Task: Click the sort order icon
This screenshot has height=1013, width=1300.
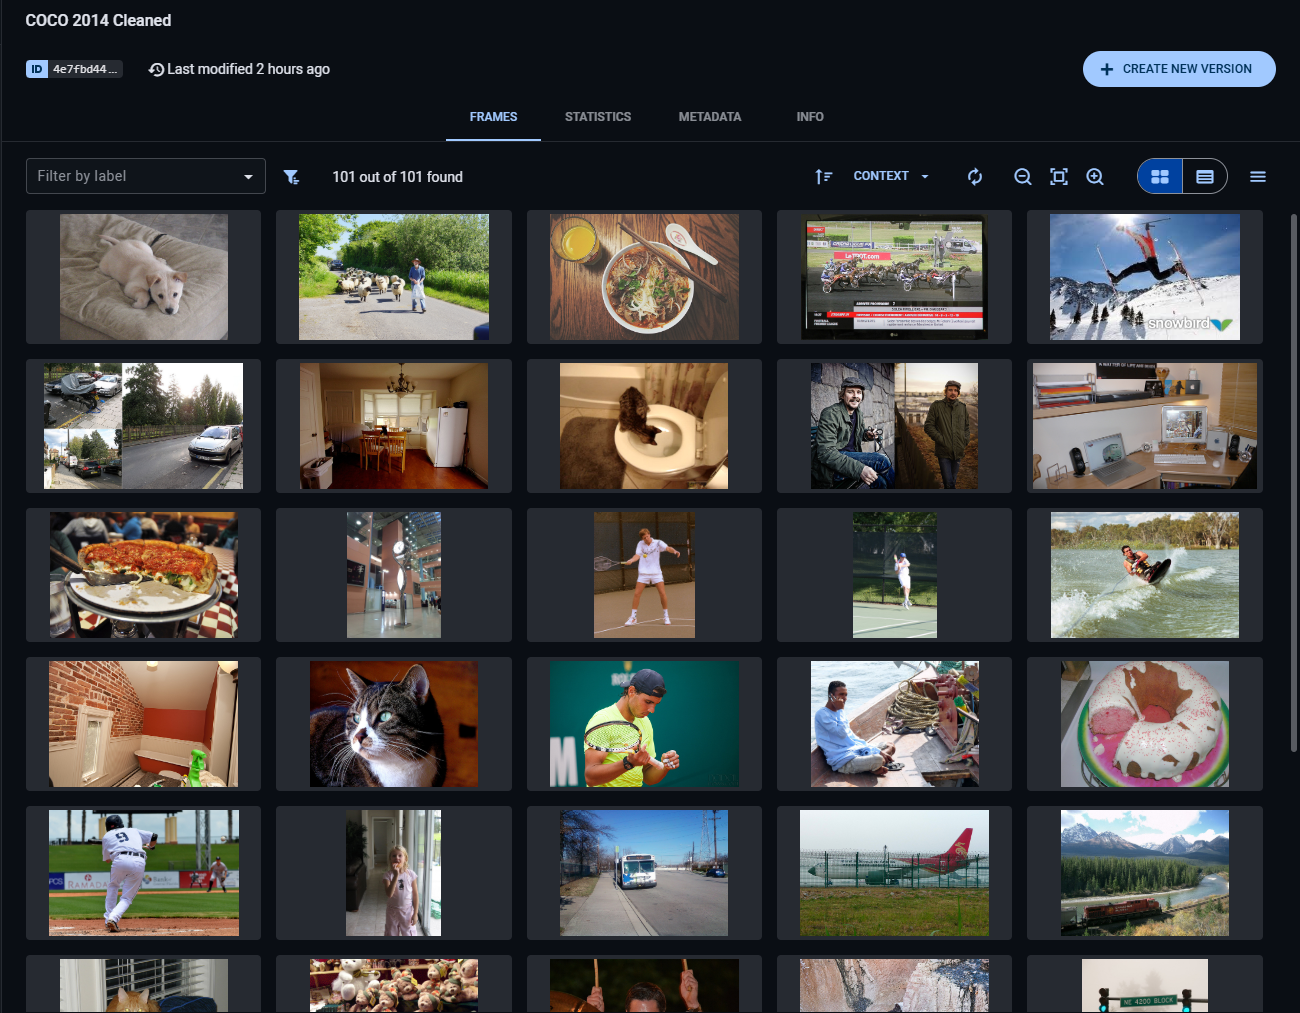Action: 823,176
